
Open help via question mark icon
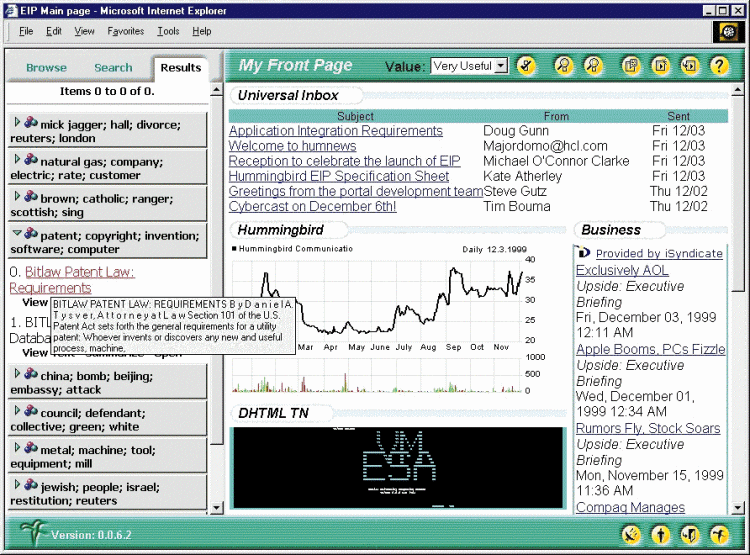[719, 66]
